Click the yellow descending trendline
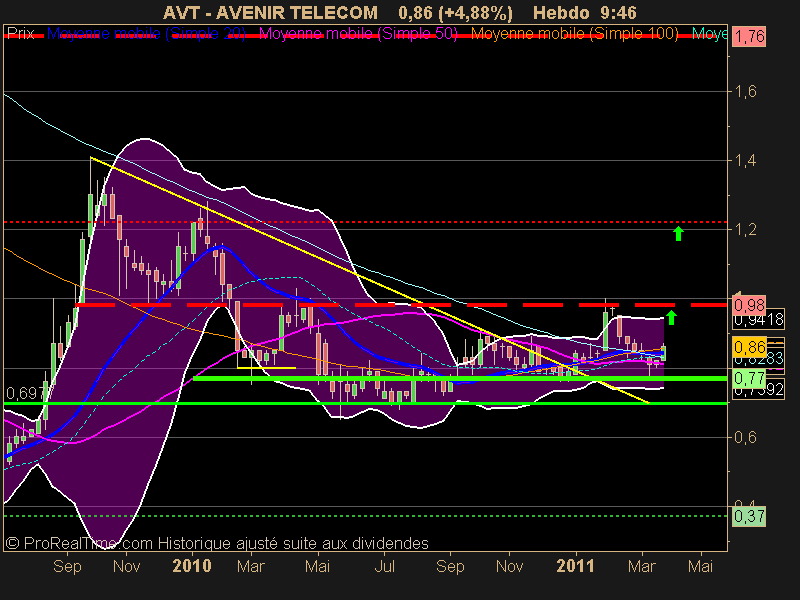Image resolution: width=800 pixels, height=600 pixels. (369, 280)
